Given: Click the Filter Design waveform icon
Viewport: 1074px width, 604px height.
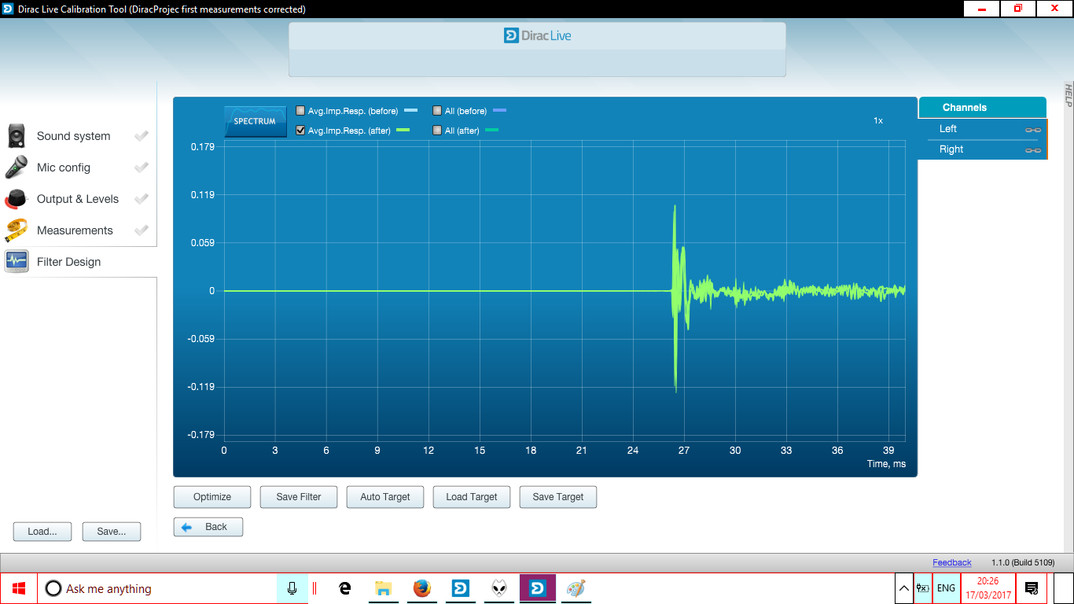Looking at the screenshot, I should click(x=16, y=262).
